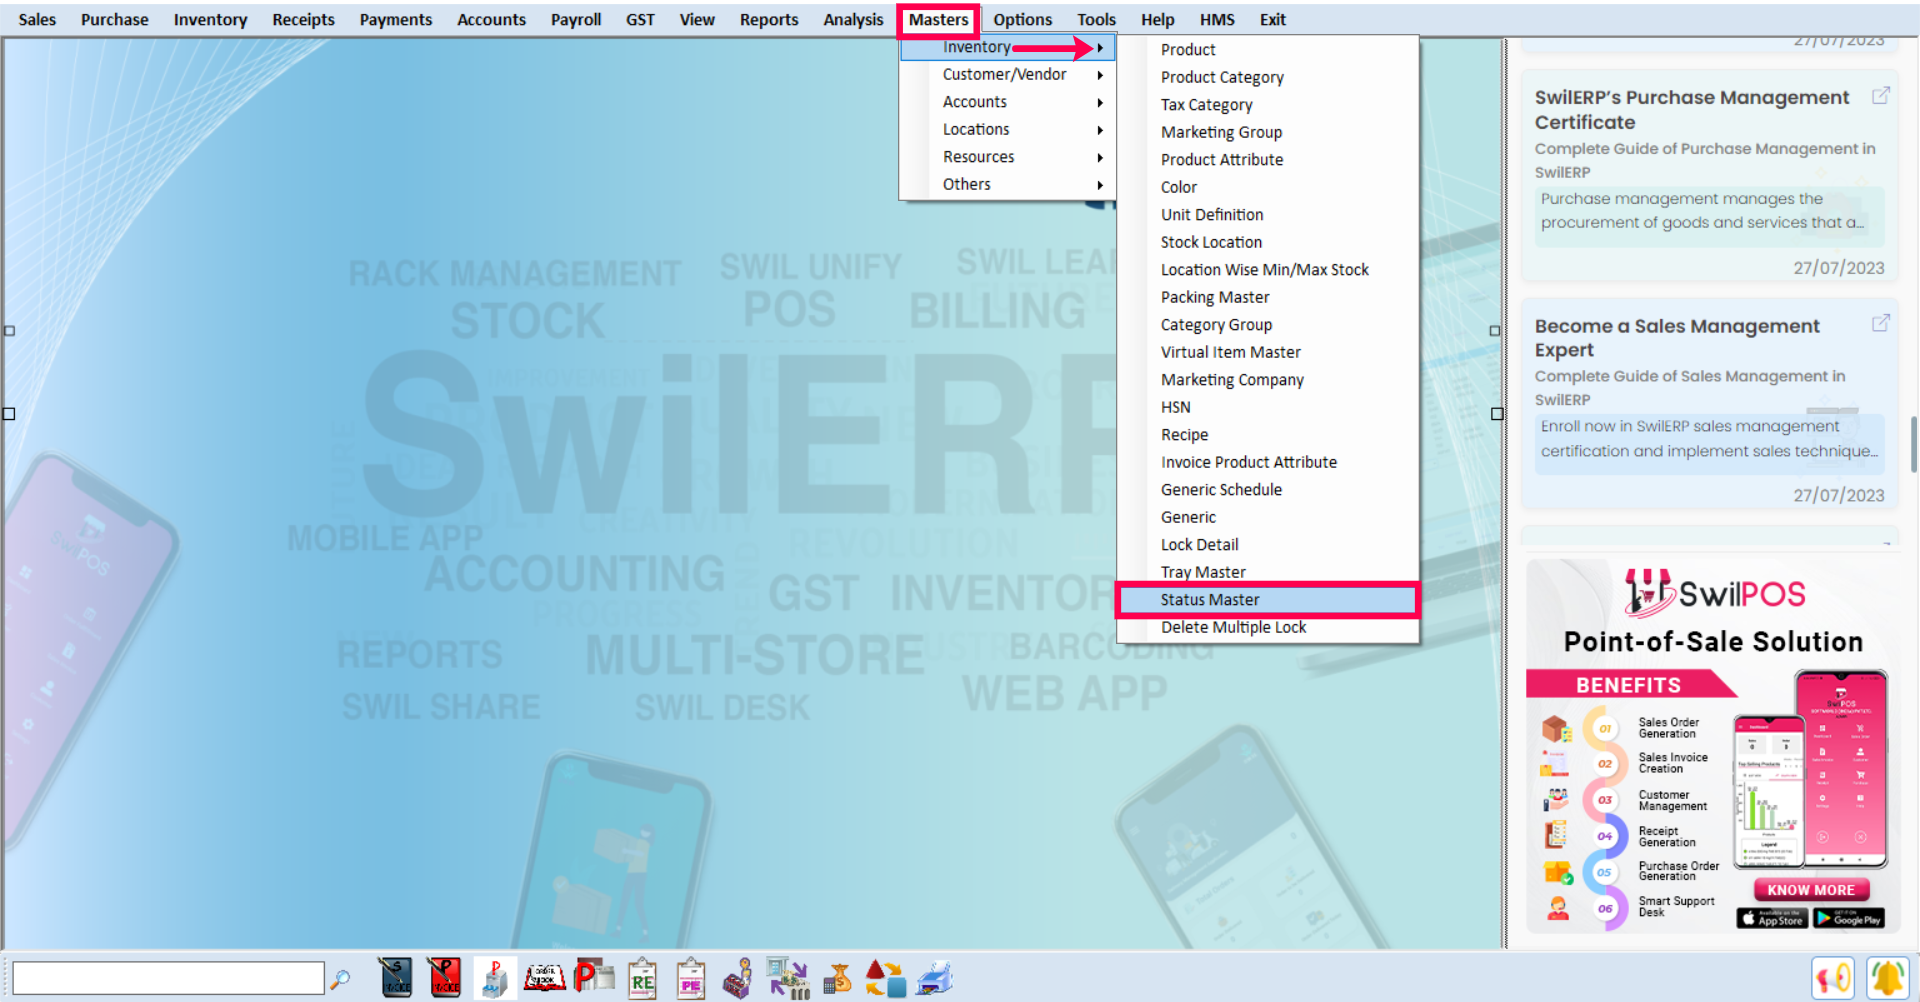The width and height of the screenshot is (1920, 1002).
Task: Click the money bag with calculator icon
Action: click(x=837, y=978)
